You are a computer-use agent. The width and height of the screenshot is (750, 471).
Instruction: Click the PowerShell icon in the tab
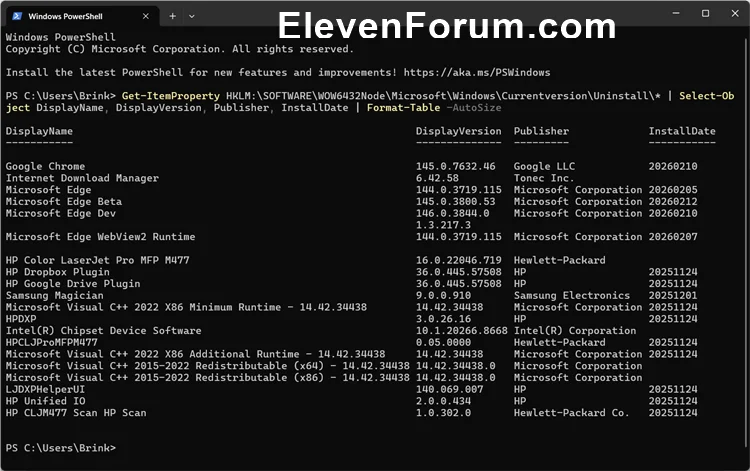coord(17,16)
